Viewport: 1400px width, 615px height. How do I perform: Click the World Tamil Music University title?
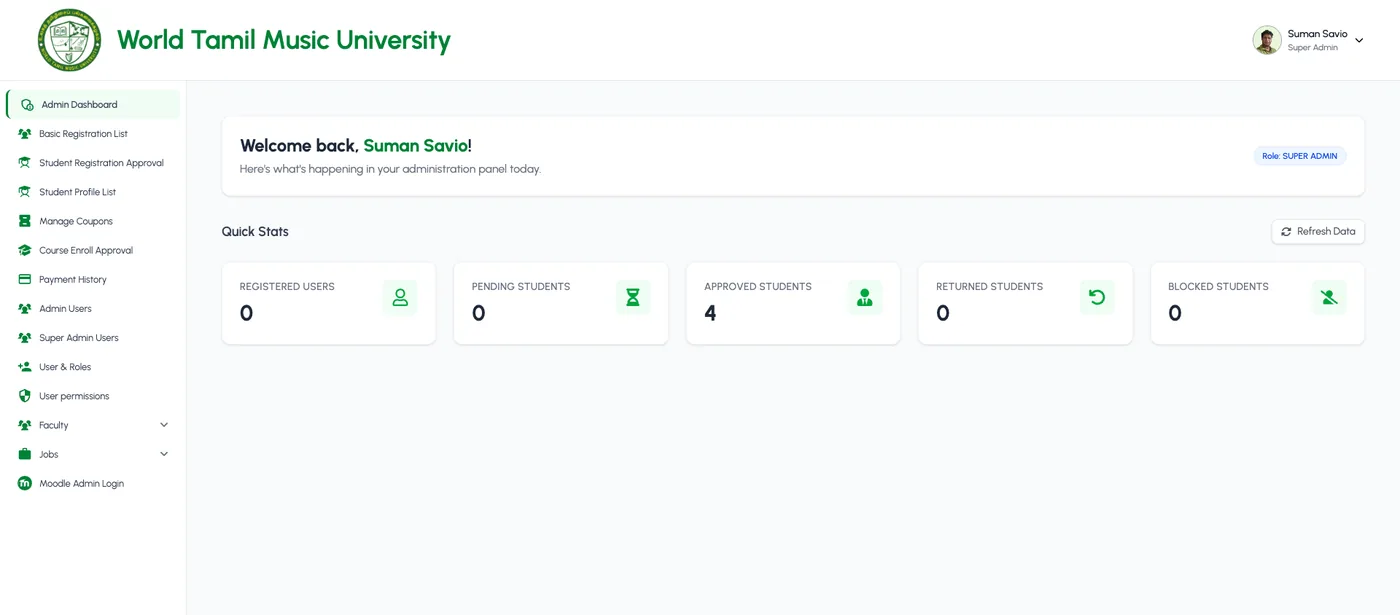click(284, 40)
